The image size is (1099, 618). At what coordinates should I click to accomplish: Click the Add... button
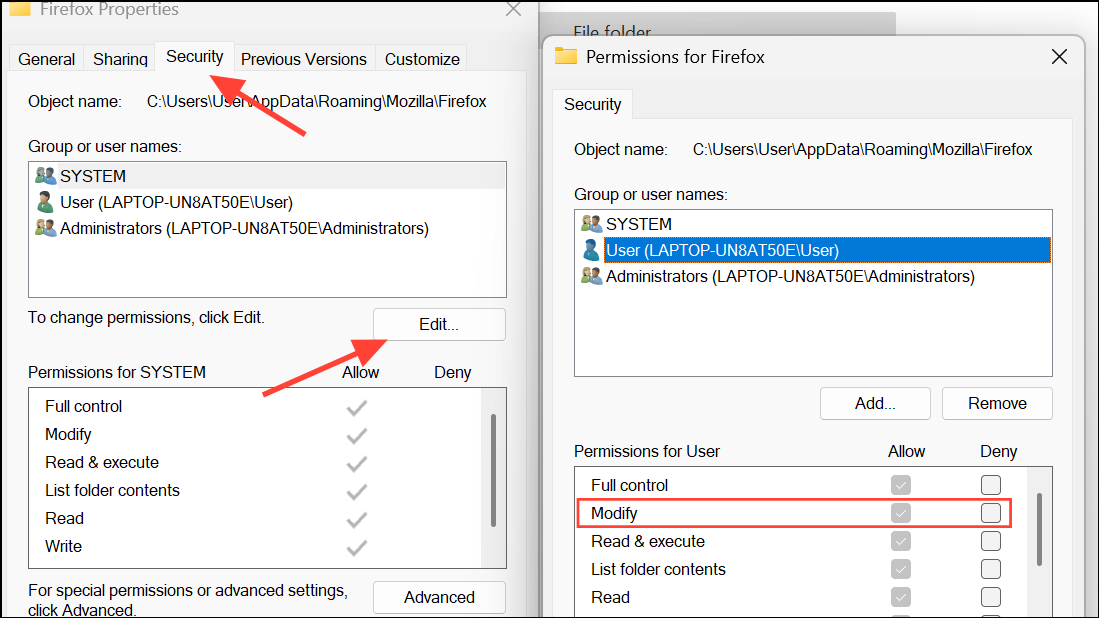(x=875, y=404)
